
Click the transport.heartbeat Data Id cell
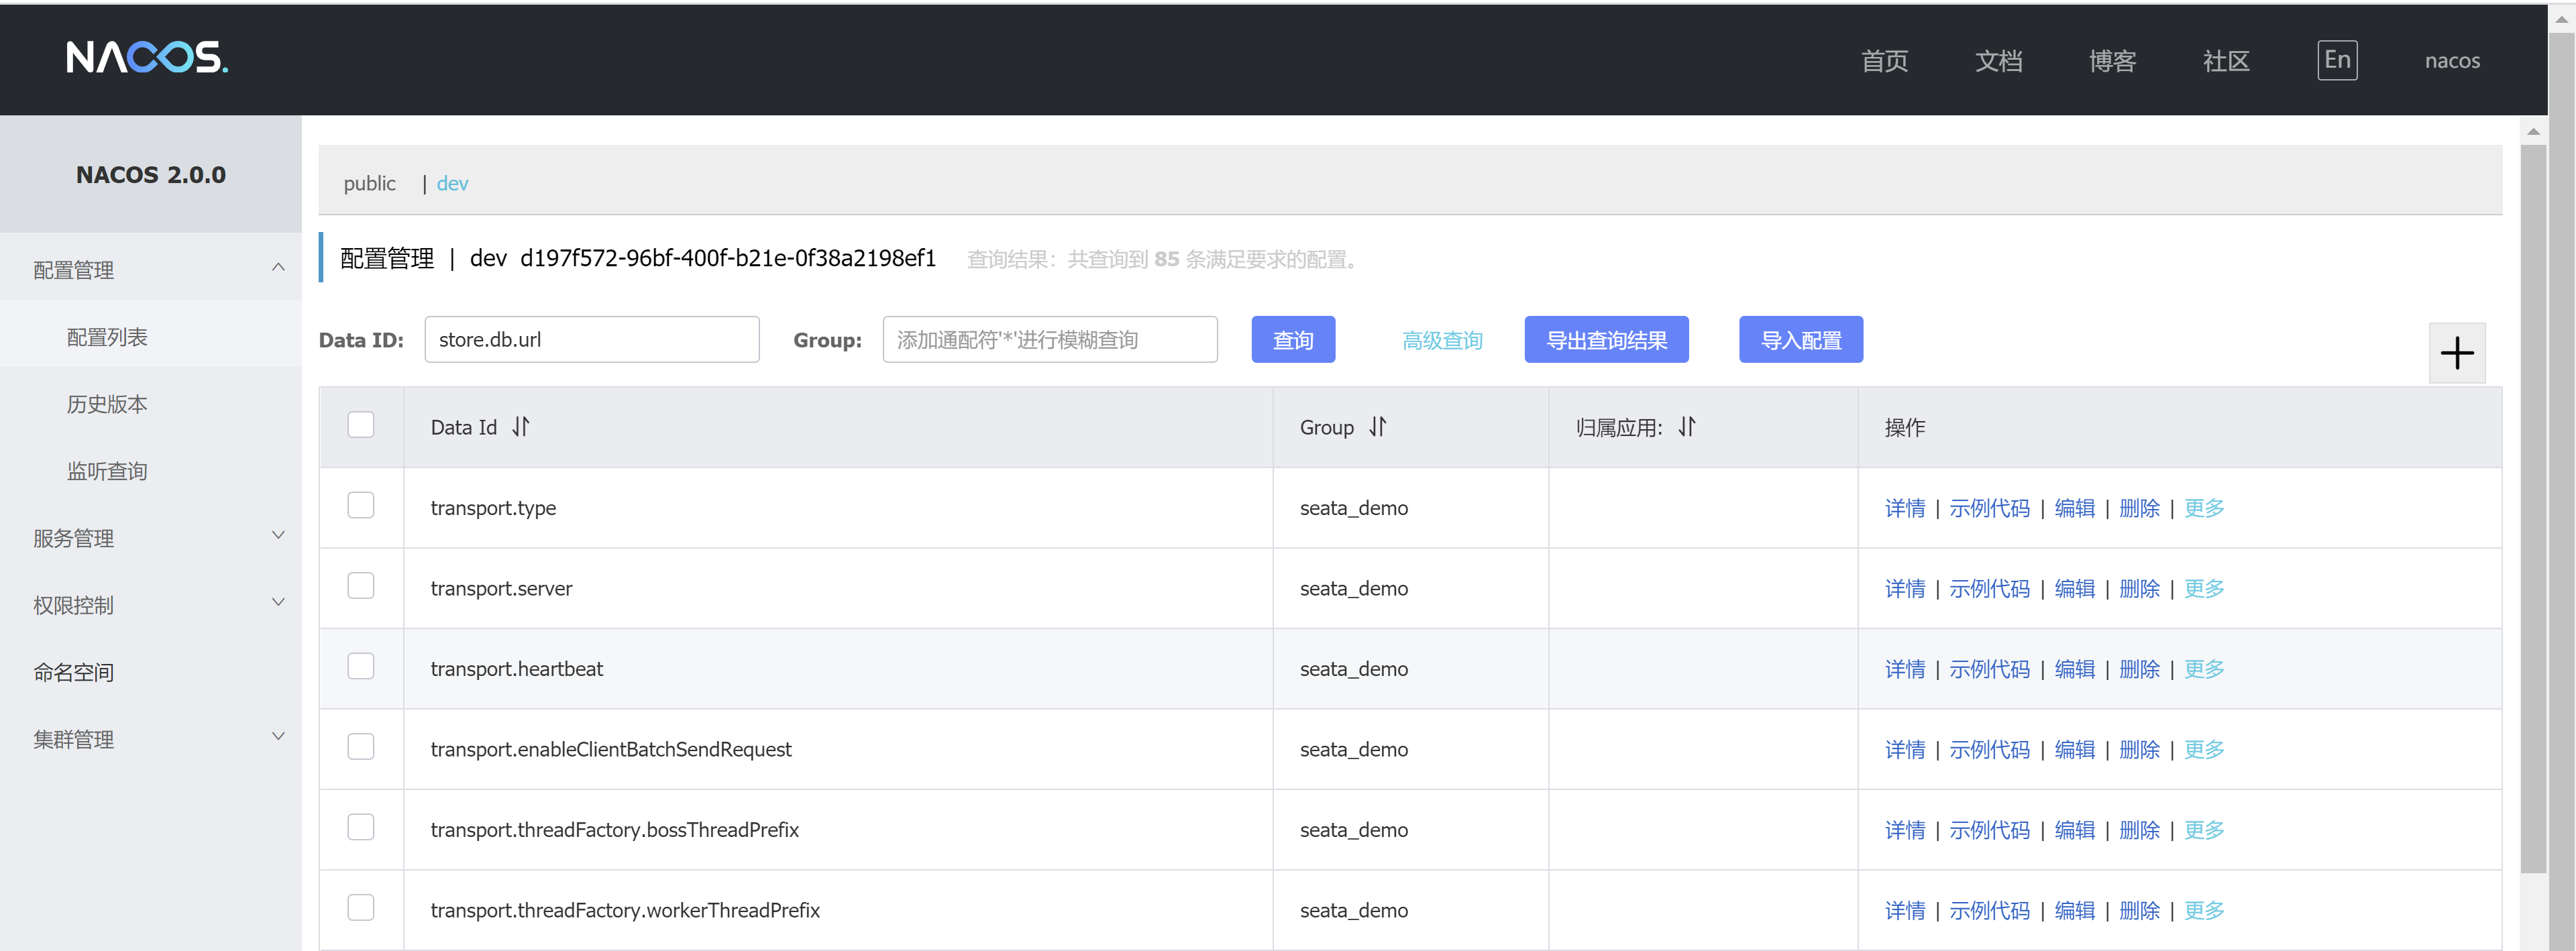[838, 668]
